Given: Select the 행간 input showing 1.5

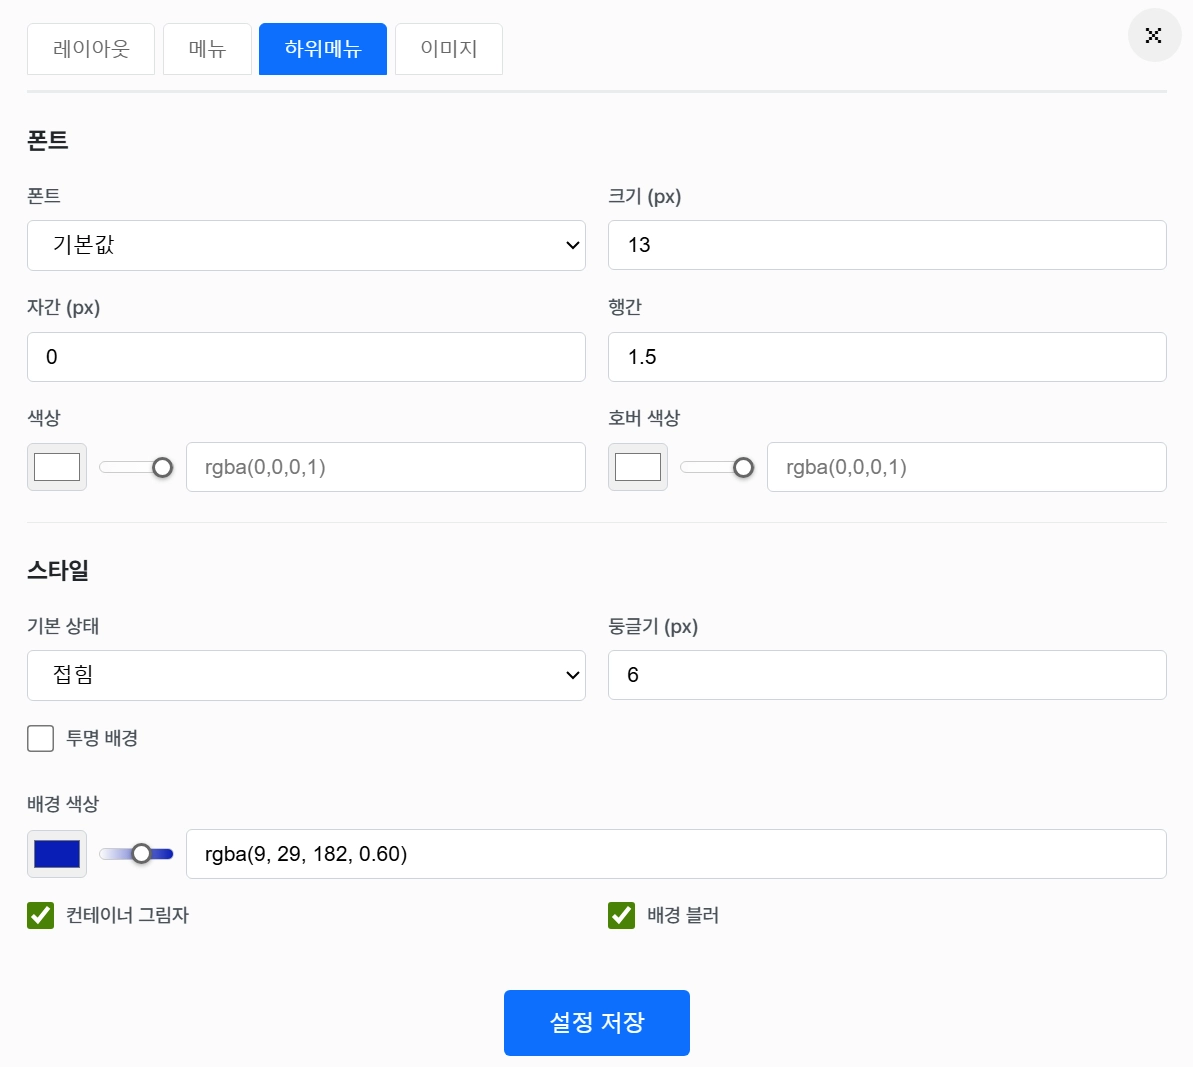Looking at the screenshot, I should click(886, 357).
